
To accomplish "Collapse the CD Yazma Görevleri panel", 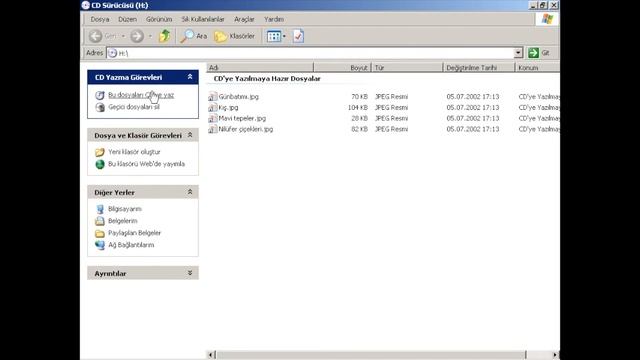I will 190,77.
